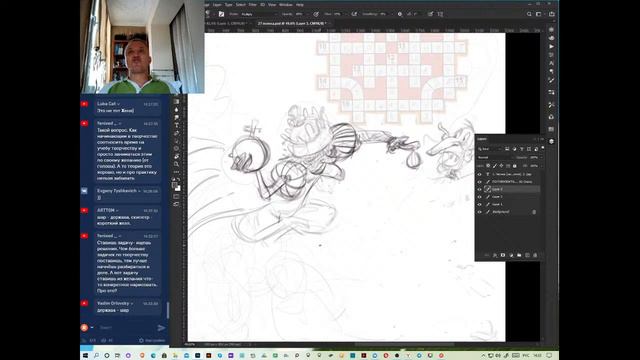Change the screen mode
640x360 pixels.
click(177, 204)
